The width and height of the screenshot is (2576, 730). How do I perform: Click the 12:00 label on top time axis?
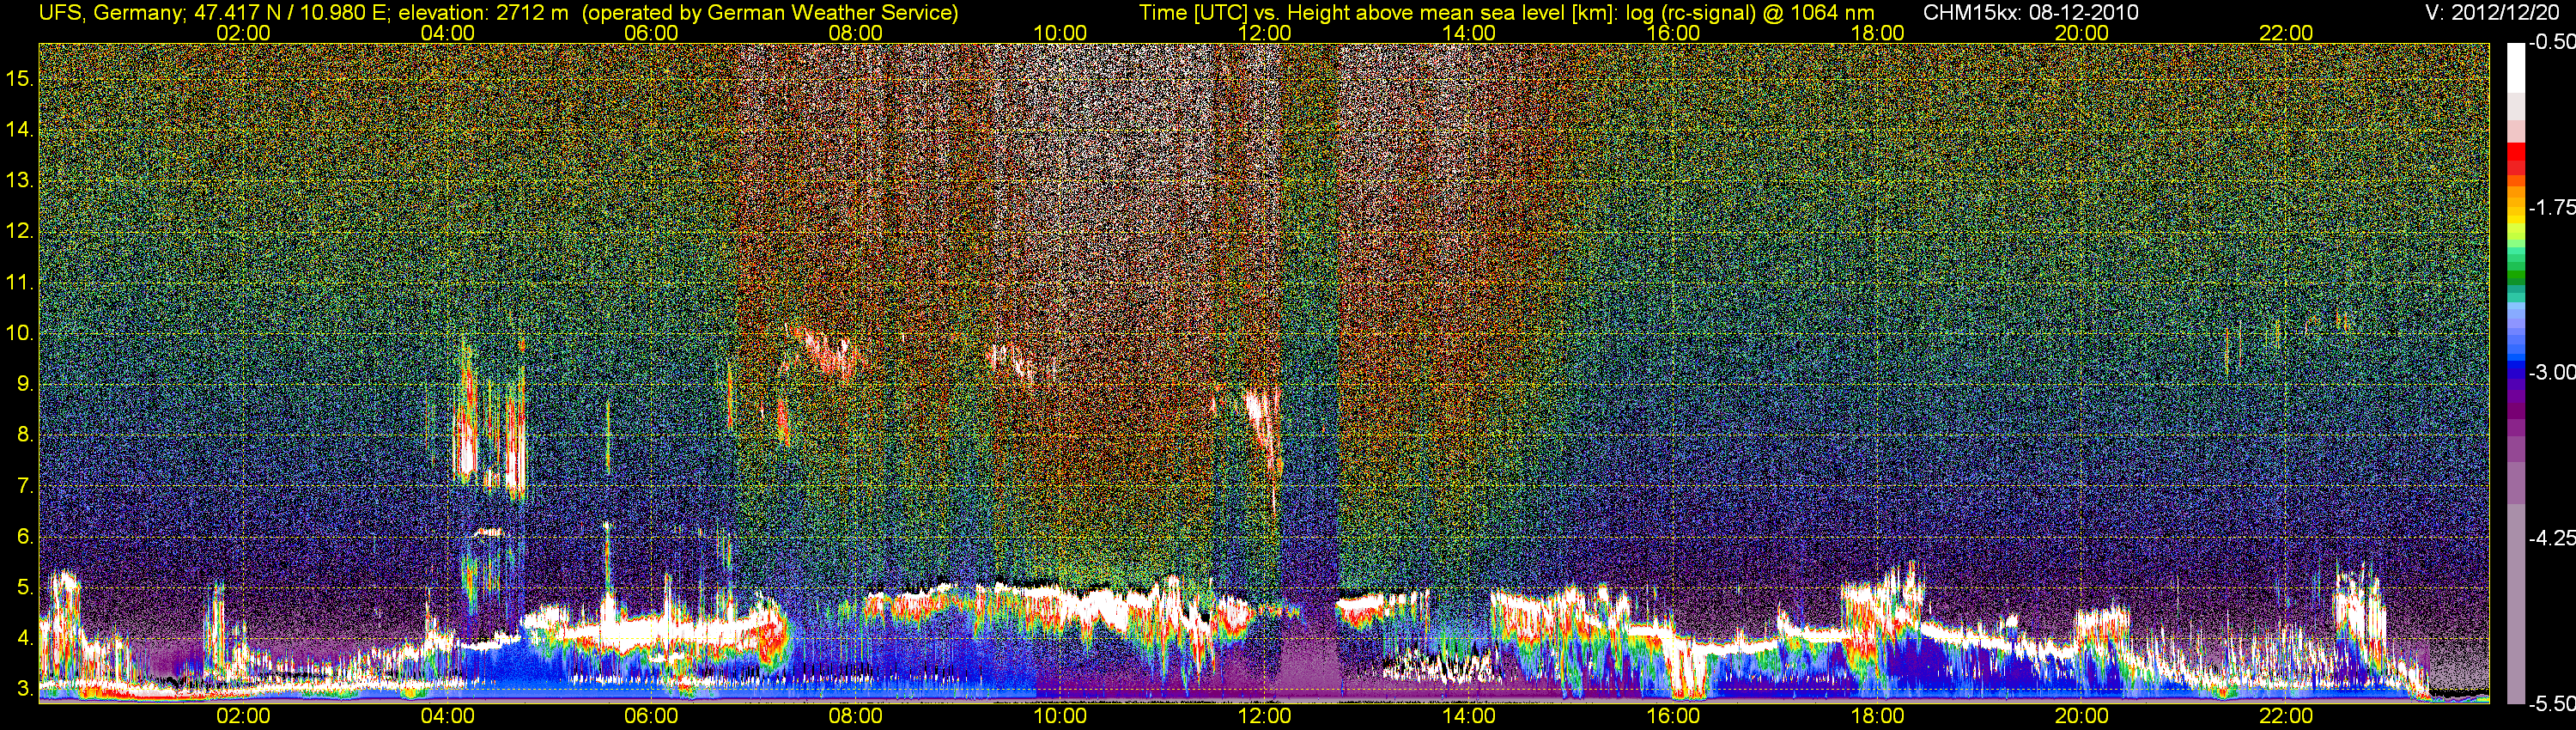1264,33
